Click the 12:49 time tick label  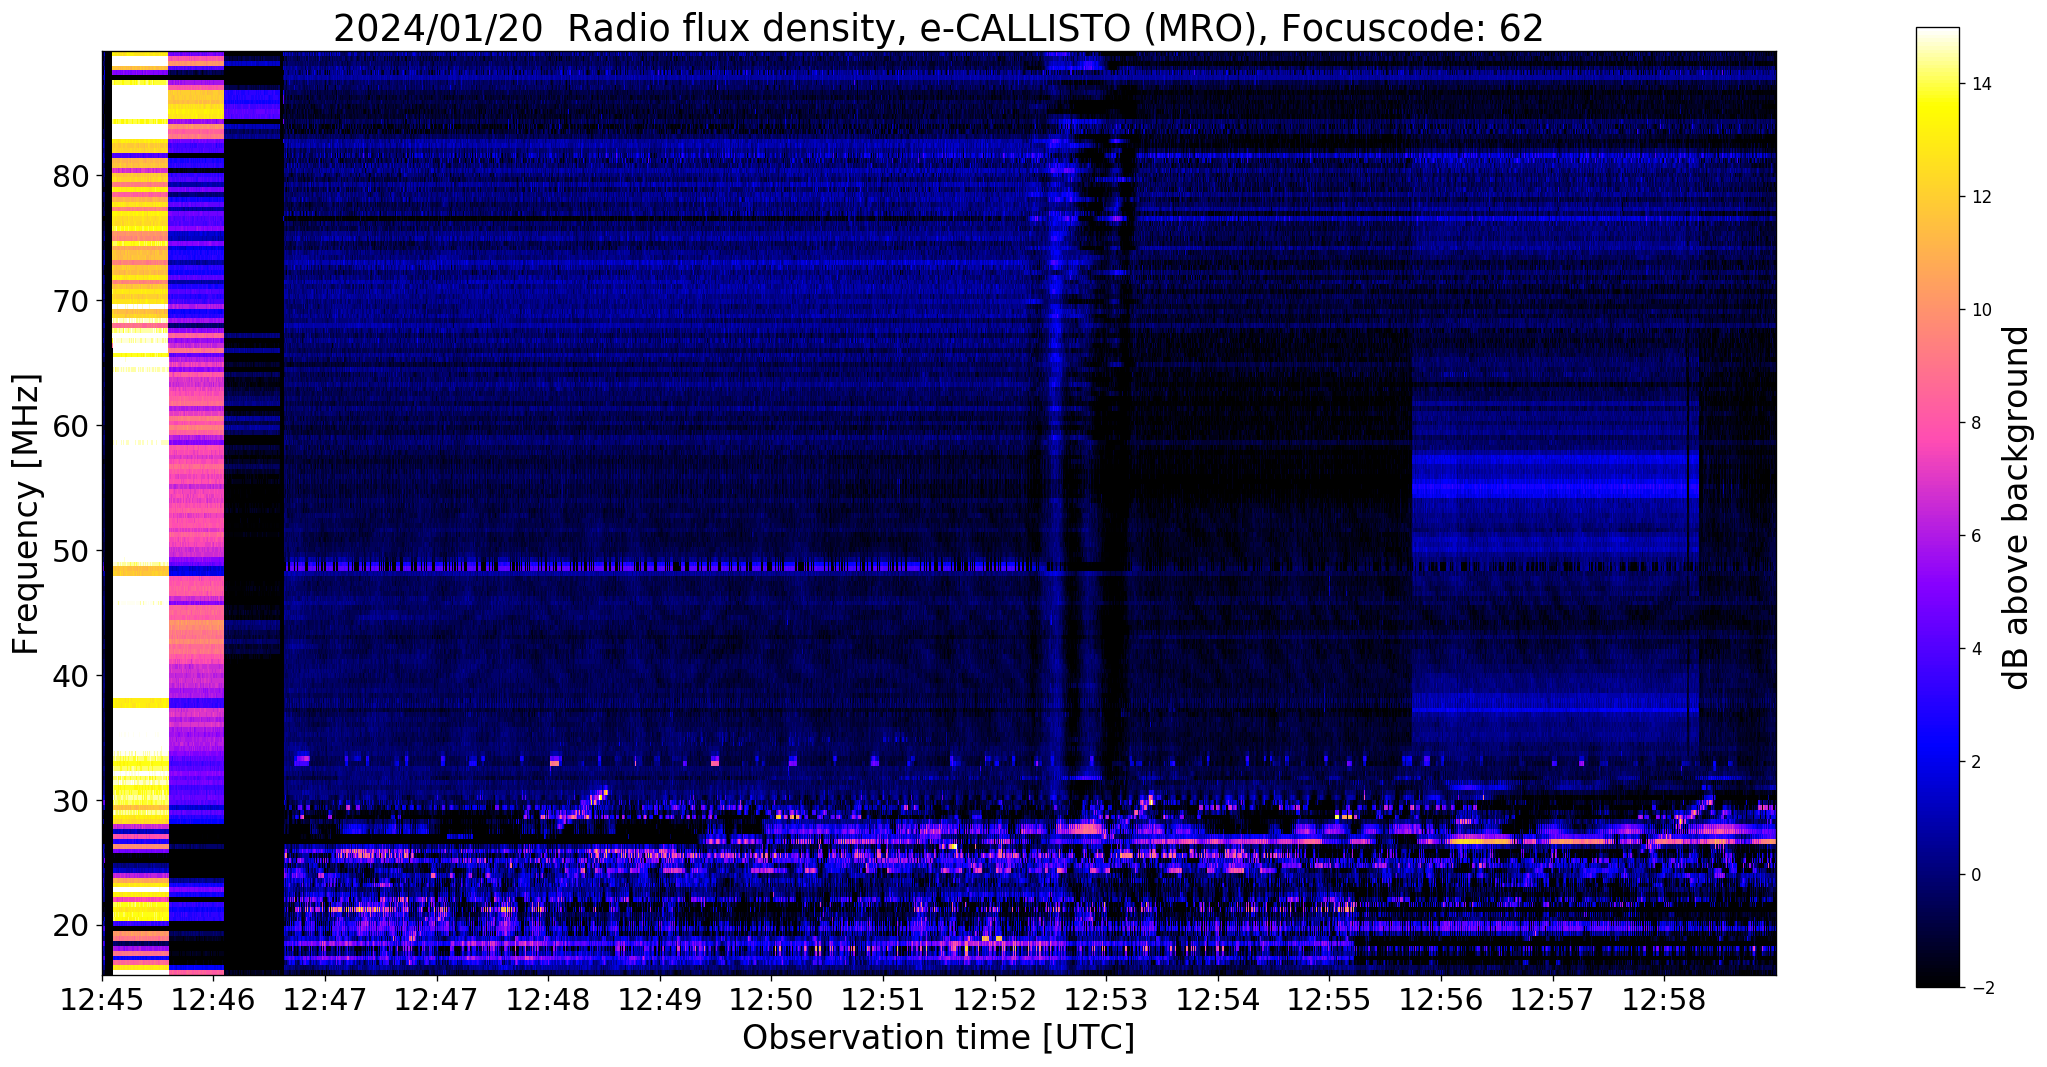[659, 1000]
